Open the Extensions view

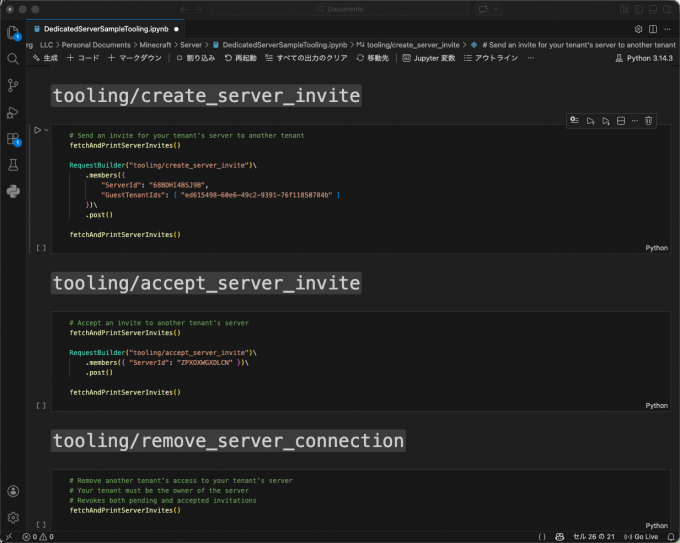pyautogui.click(x=13, y=139)
